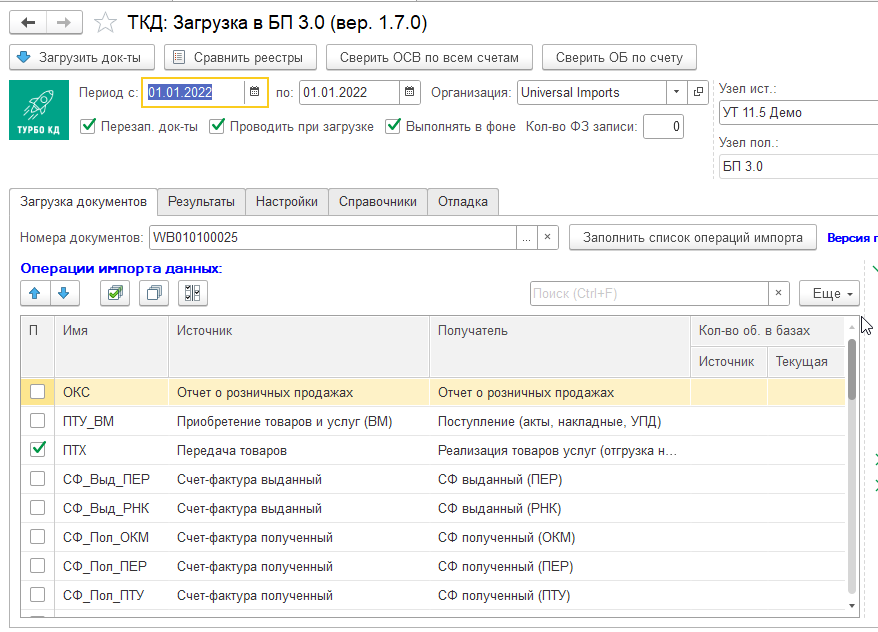Check the ОКС operation row
Screen dimensions: 878x632
point(37,392)
